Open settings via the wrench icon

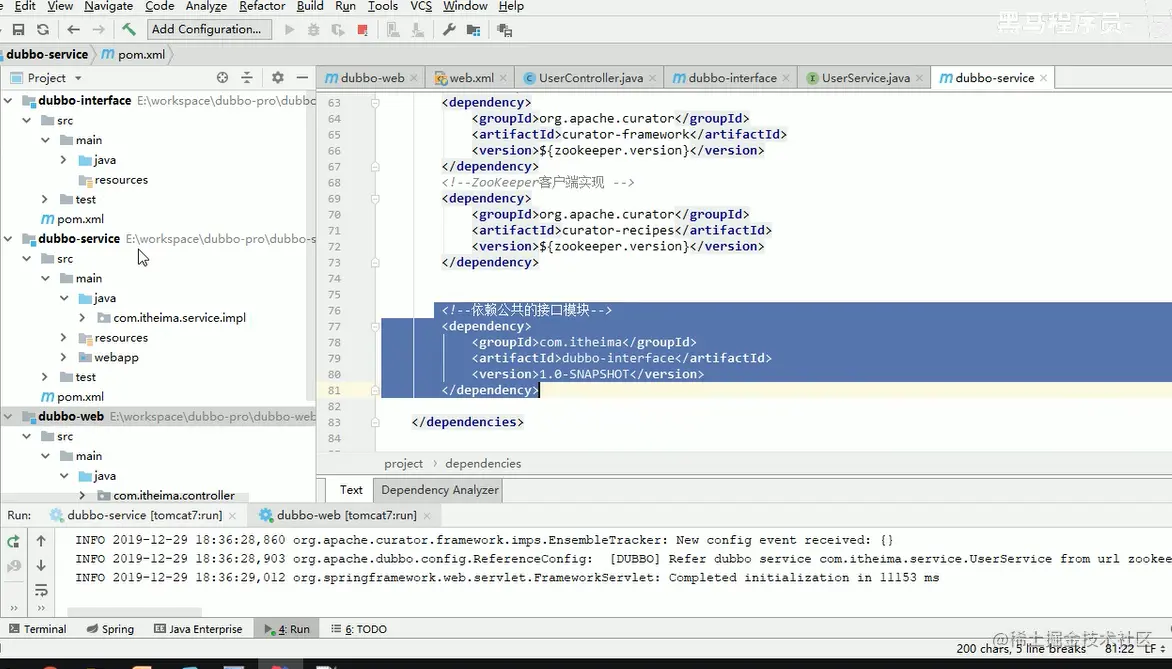pos(448,30)
